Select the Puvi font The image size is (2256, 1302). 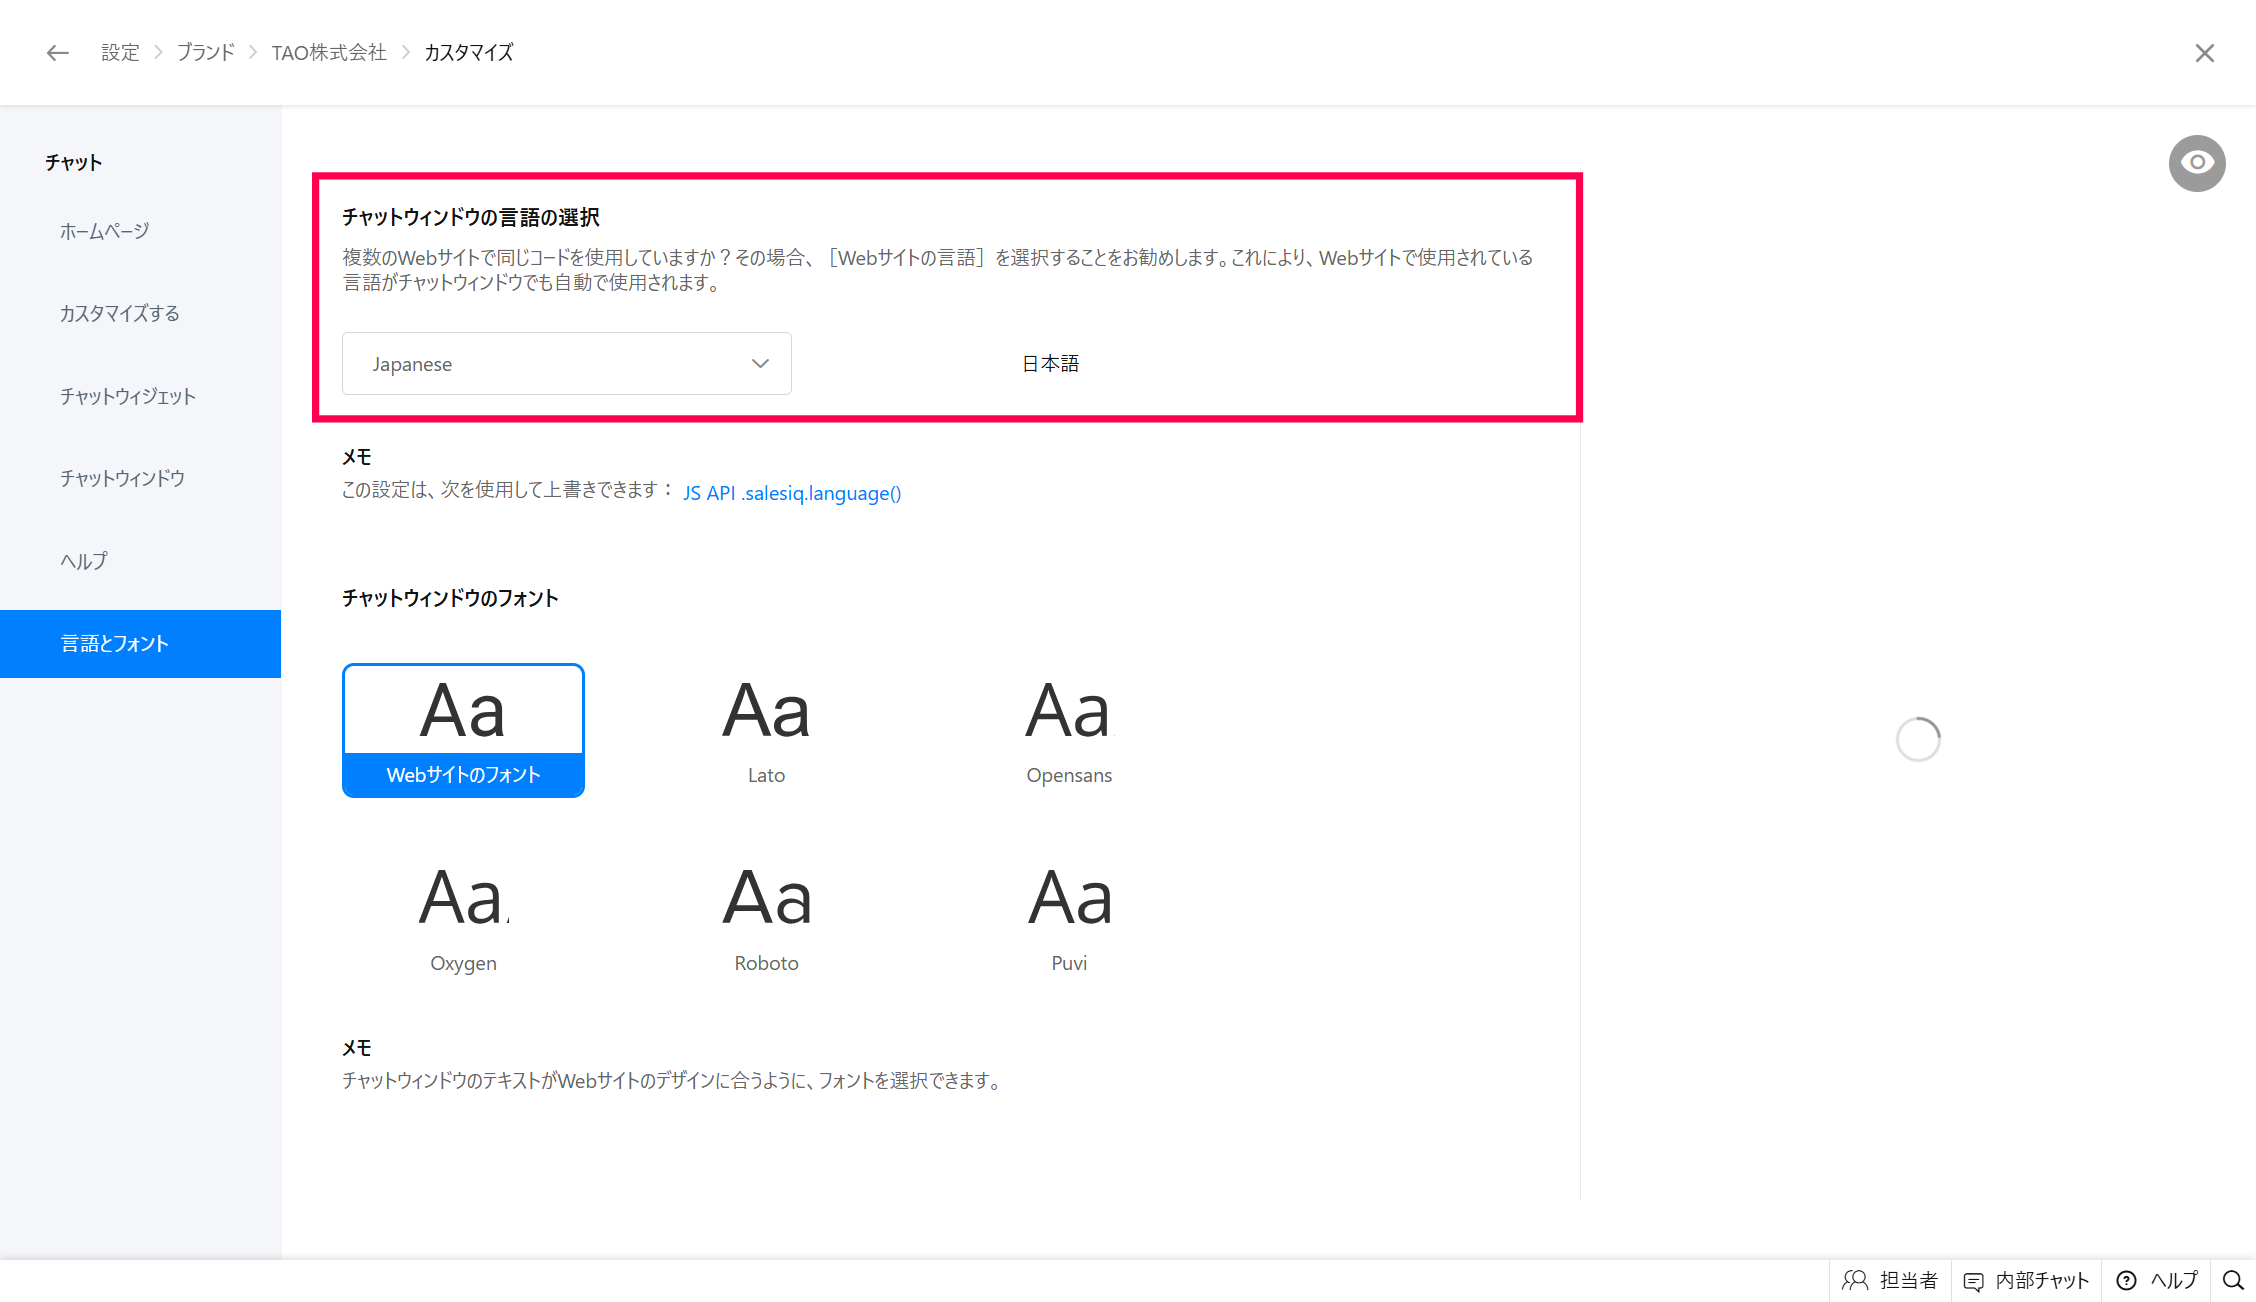click(1068, 917)
